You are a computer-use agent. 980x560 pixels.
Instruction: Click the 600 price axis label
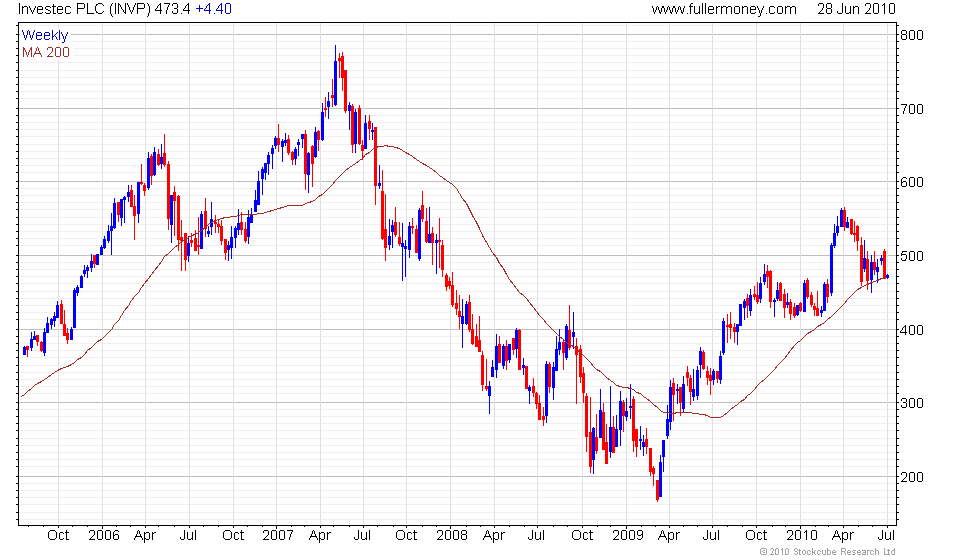coord(911,182)
